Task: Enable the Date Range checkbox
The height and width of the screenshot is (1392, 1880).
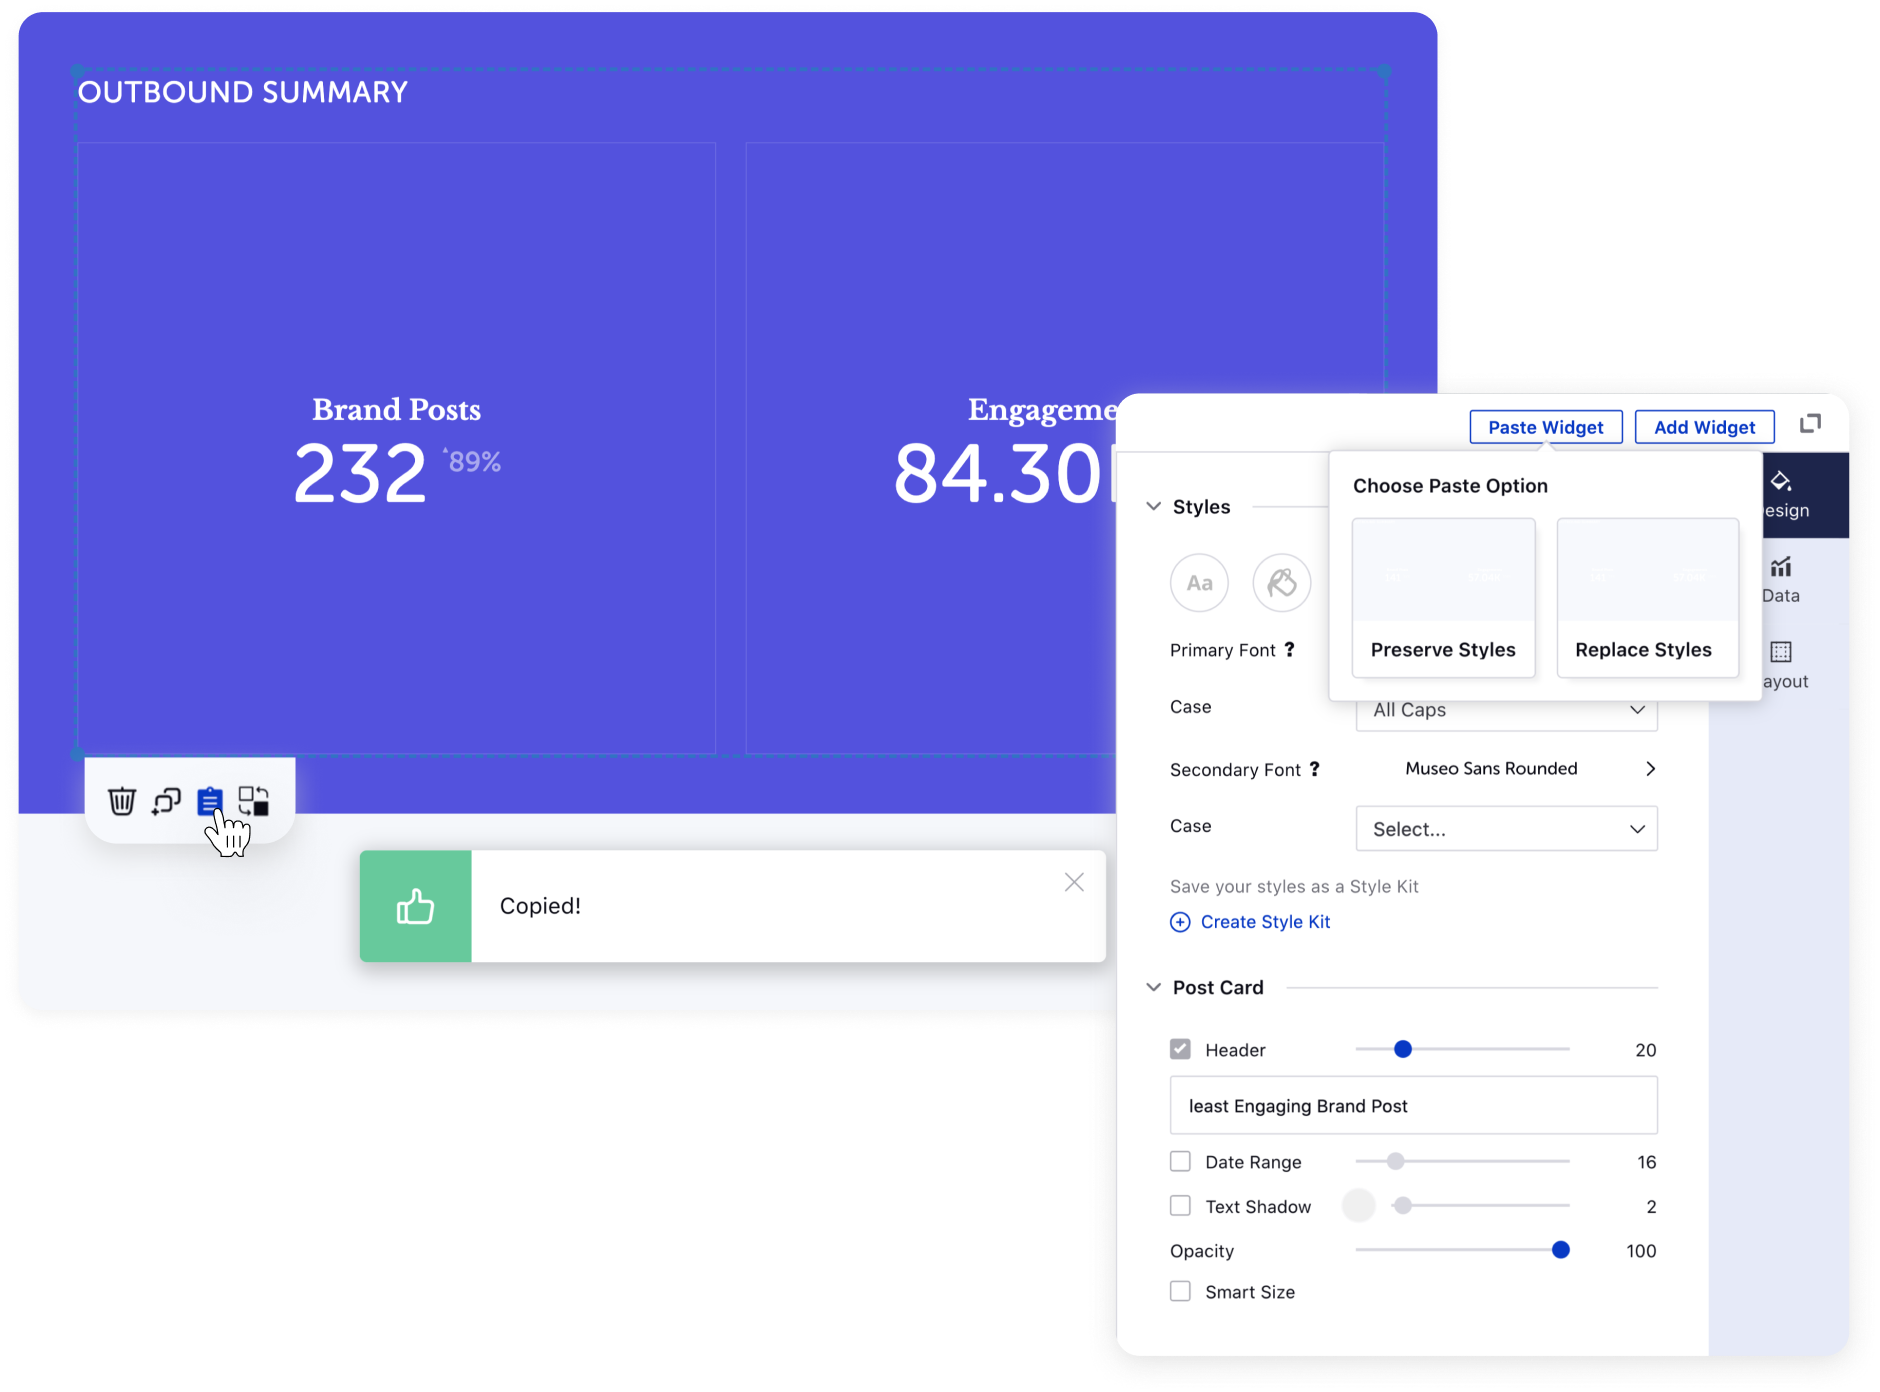Action: [1180, 1161]
